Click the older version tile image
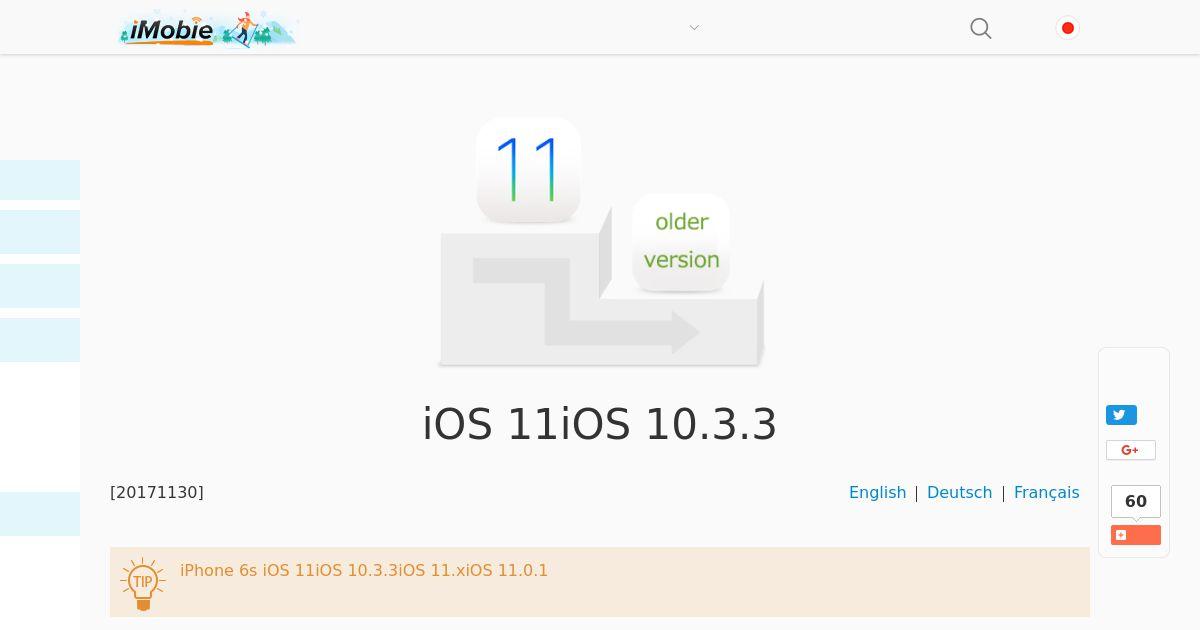1200x630 pixels. pyautogui.click(x=681, y=242)
